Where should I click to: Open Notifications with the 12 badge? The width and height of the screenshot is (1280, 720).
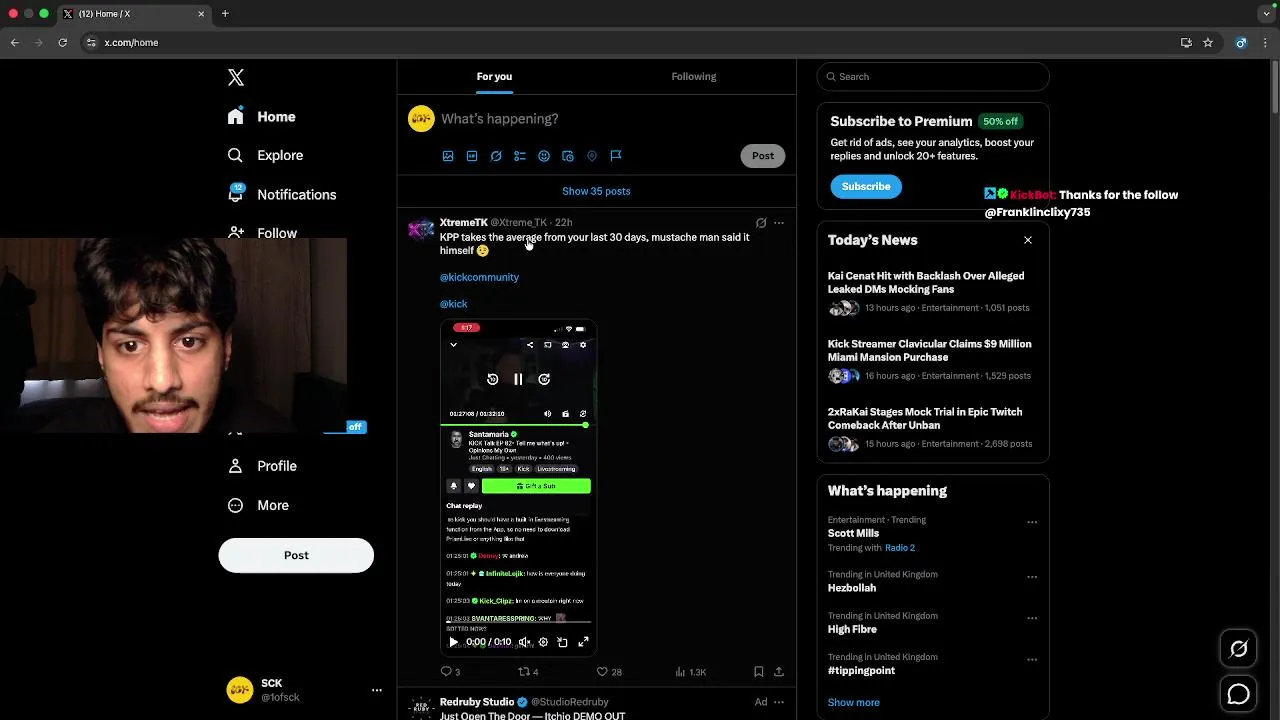(281, 195)
